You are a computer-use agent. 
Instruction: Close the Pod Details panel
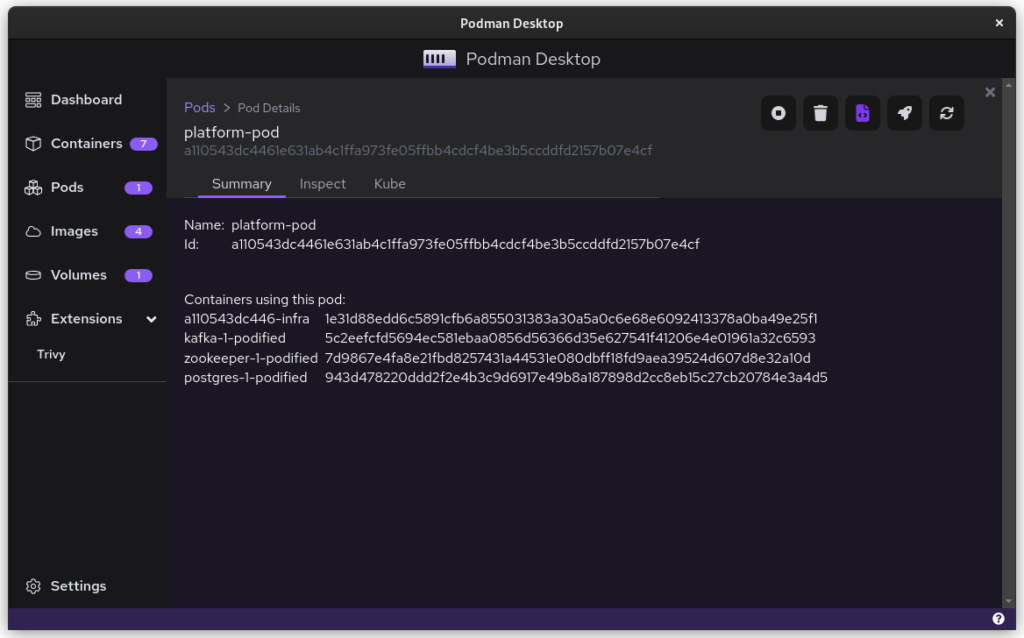[x=990, y=92]
